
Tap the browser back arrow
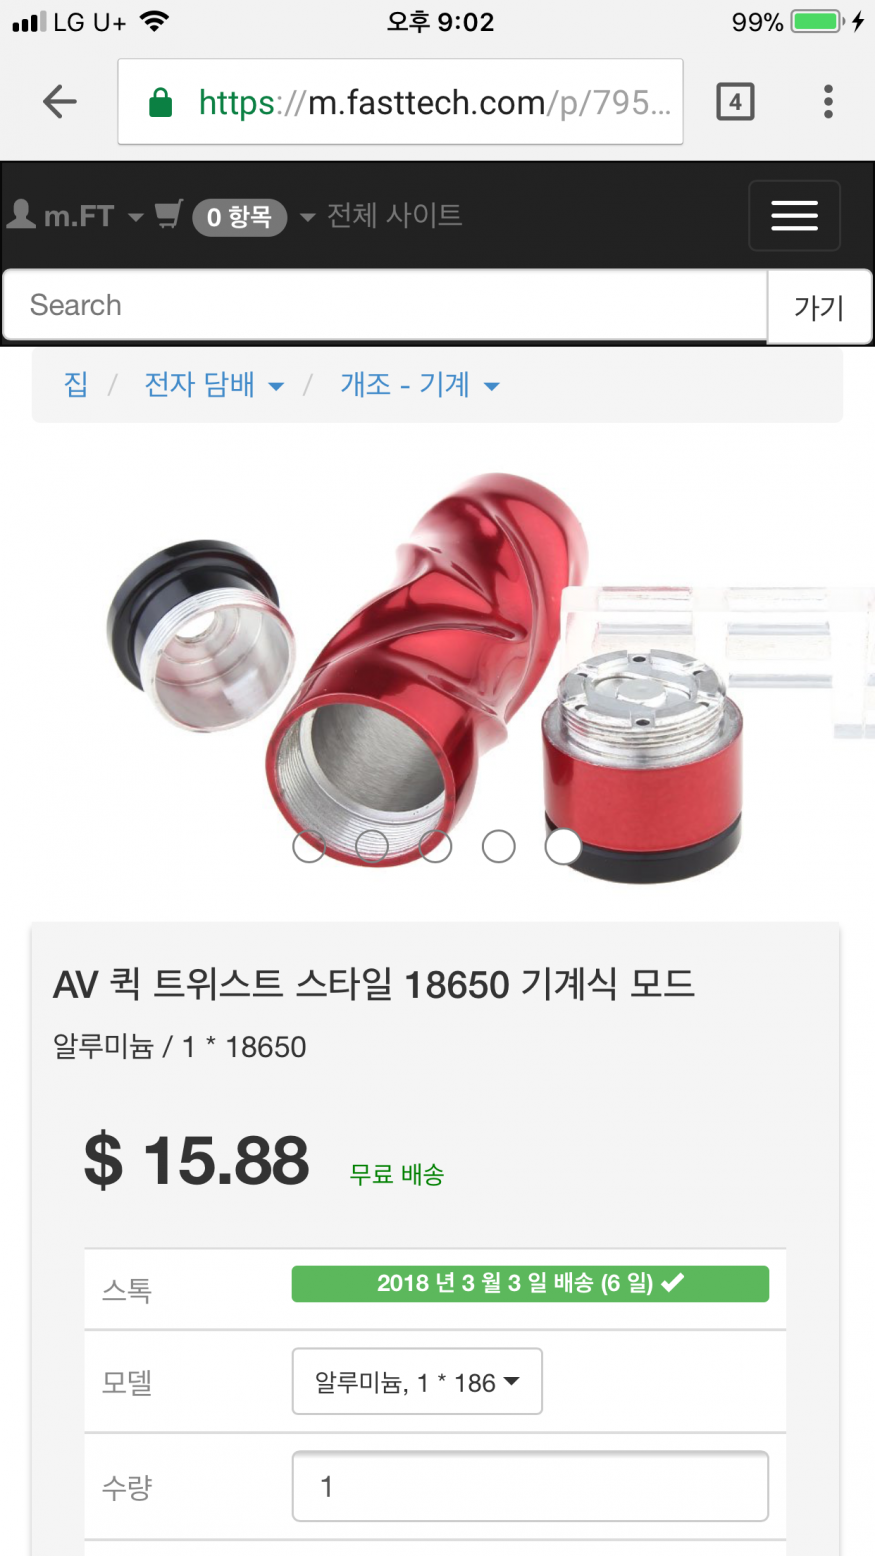pyautogui.click(x=60, y=101)
